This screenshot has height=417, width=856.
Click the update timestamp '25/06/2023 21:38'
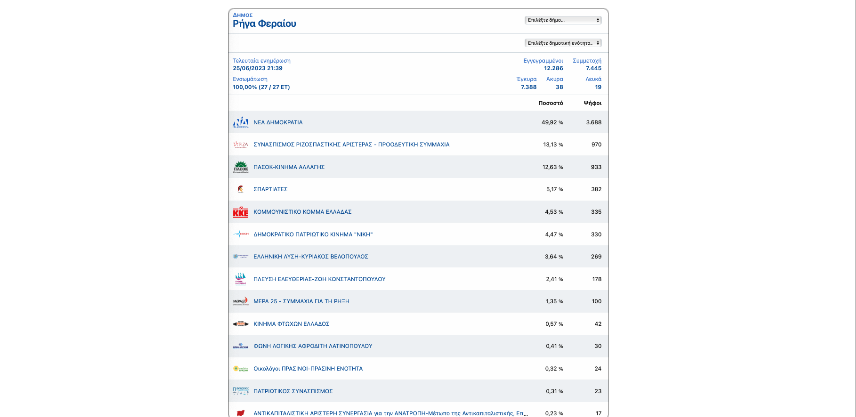(x=257, y=68)
